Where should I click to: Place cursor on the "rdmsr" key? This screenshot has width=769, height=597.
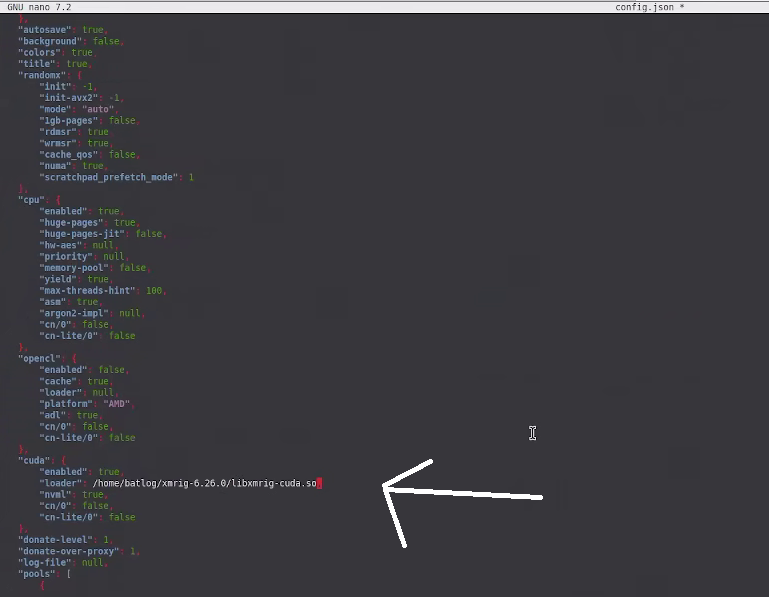click(x=58, y=132)
